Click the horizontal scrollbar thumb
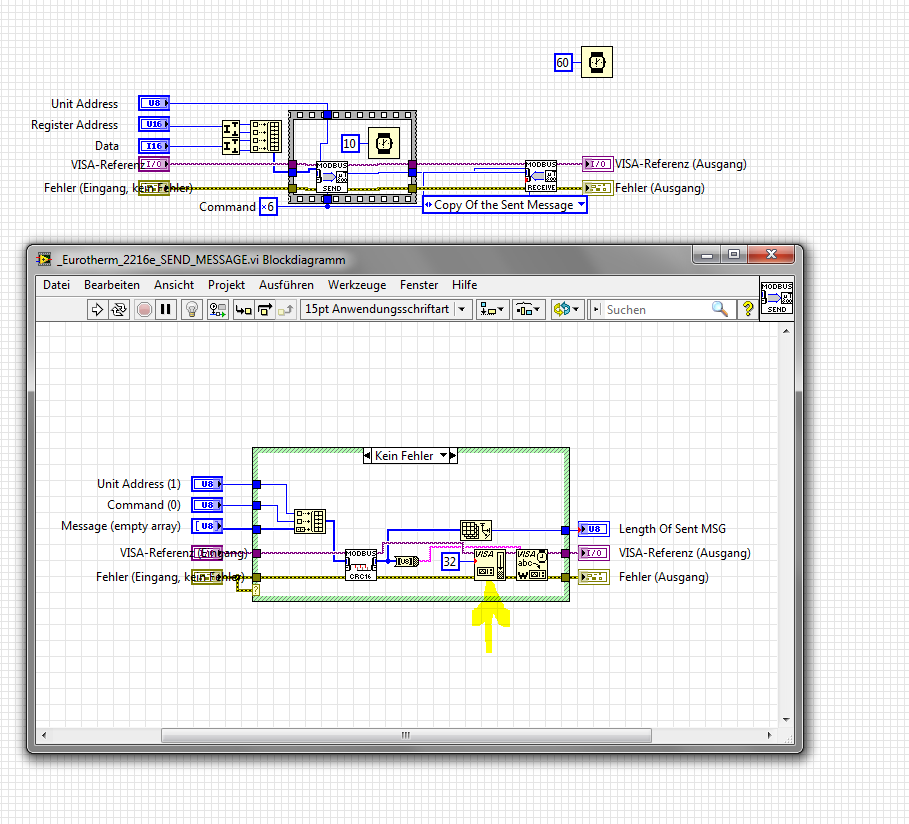909x824 pixels. pos(406,735)
